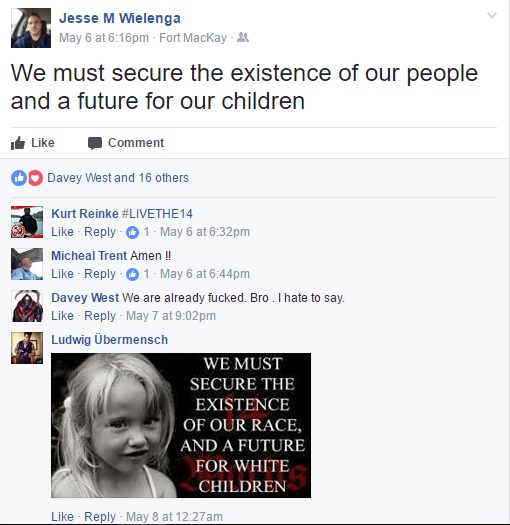The width and height of the screenshot is (510, 525).
Task: Click the like count icon on Micheal Trent's comment
Action: click(132, 274)
